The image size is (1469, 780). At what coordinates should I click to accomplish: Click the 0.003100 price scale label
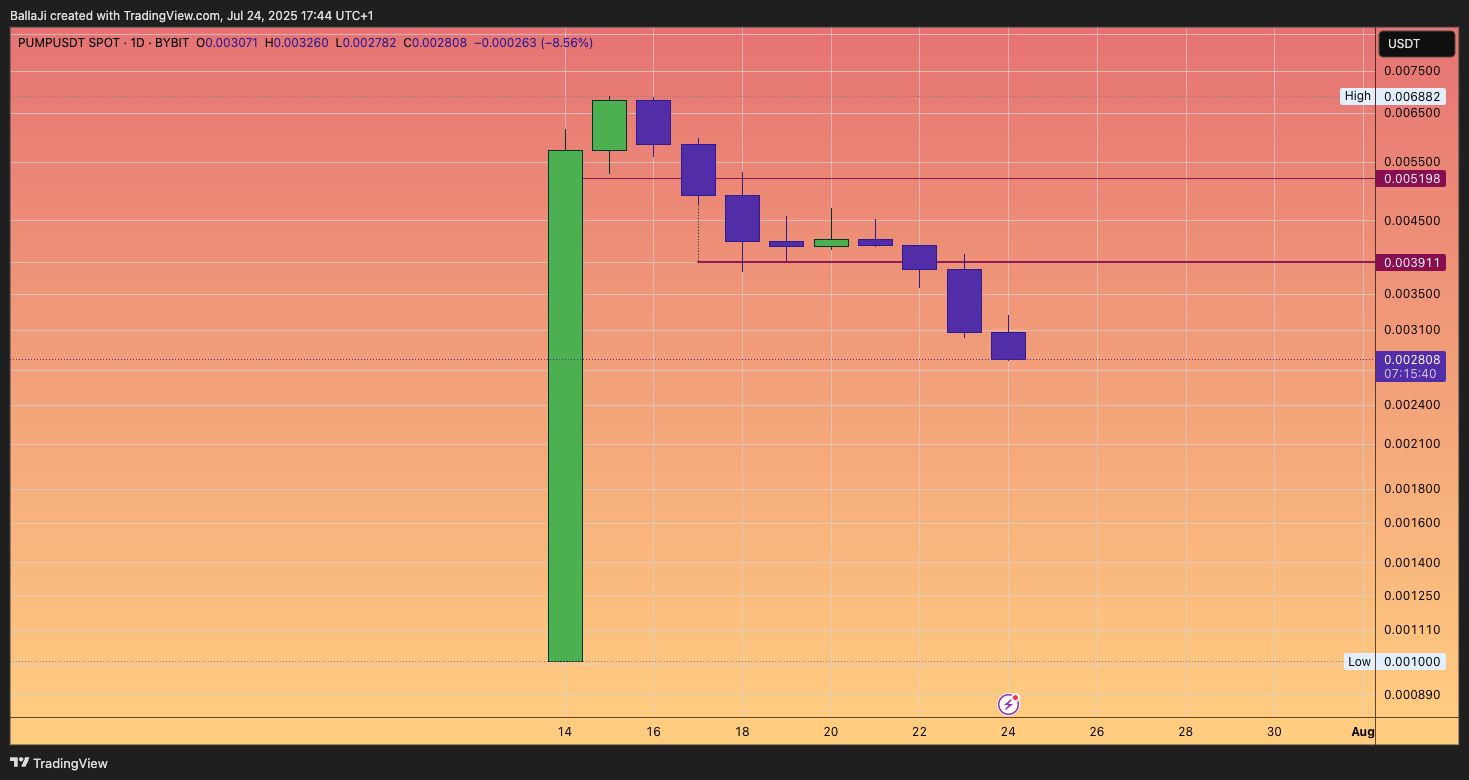tap(1412, 330)
